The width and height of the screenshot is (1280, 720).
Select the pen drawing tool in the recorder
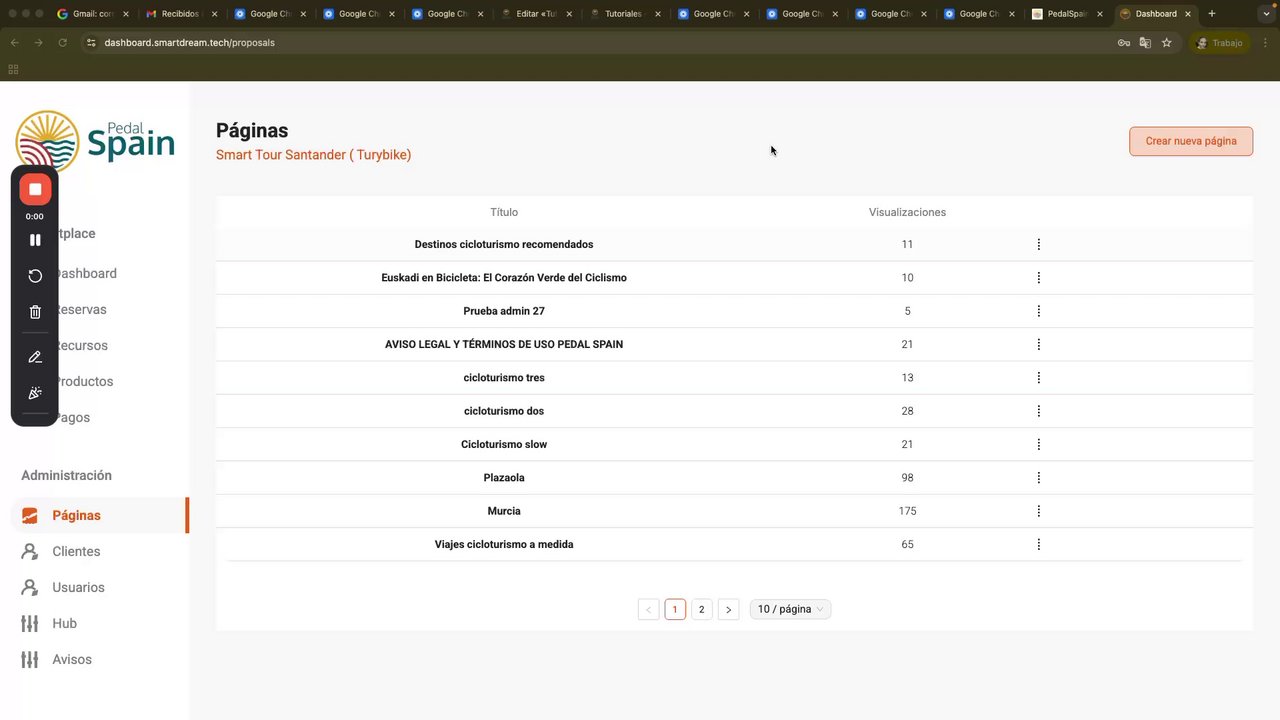[x=35, y=357]
